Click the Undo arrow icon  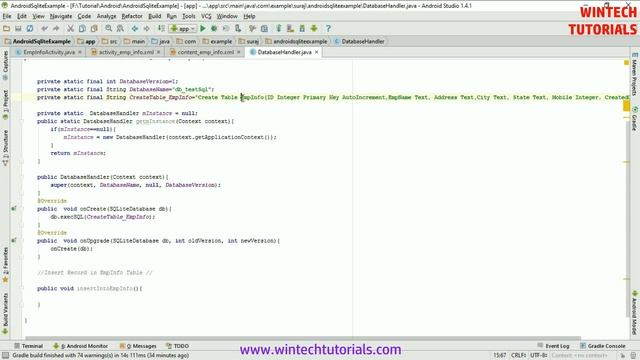[44, 29]
